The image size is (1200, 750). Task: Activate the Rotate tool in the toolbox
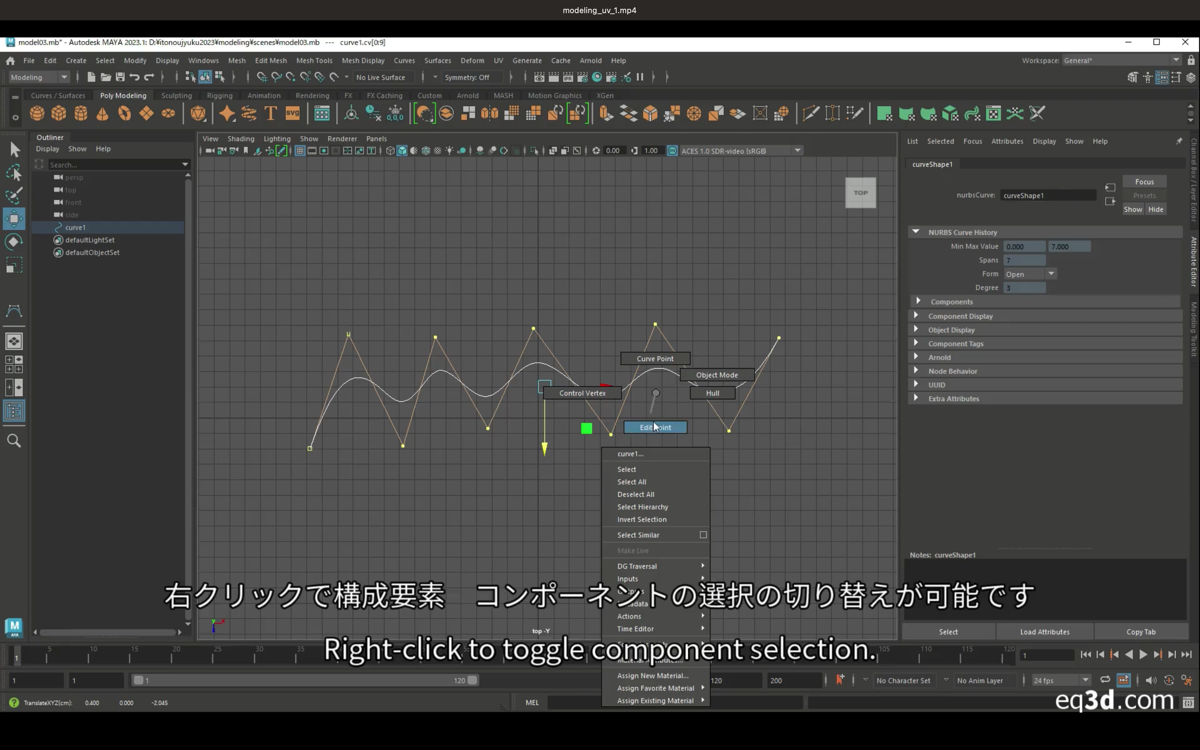pyautogui.click(x=14, y=242)
